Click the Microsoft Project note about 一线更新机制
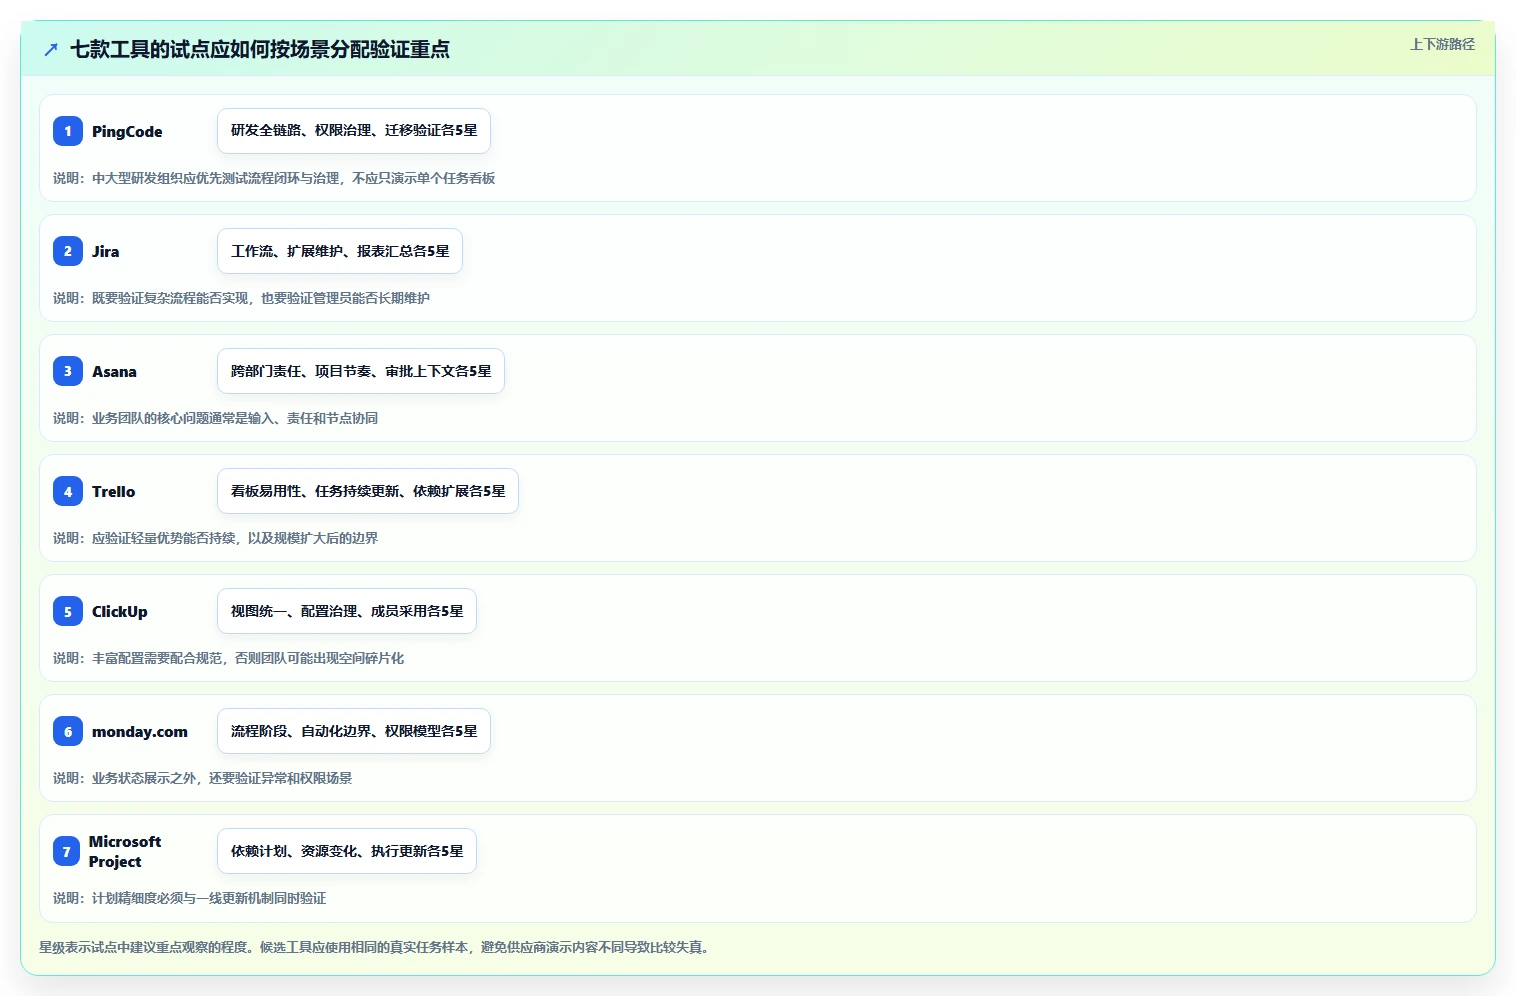 [189, 898]
